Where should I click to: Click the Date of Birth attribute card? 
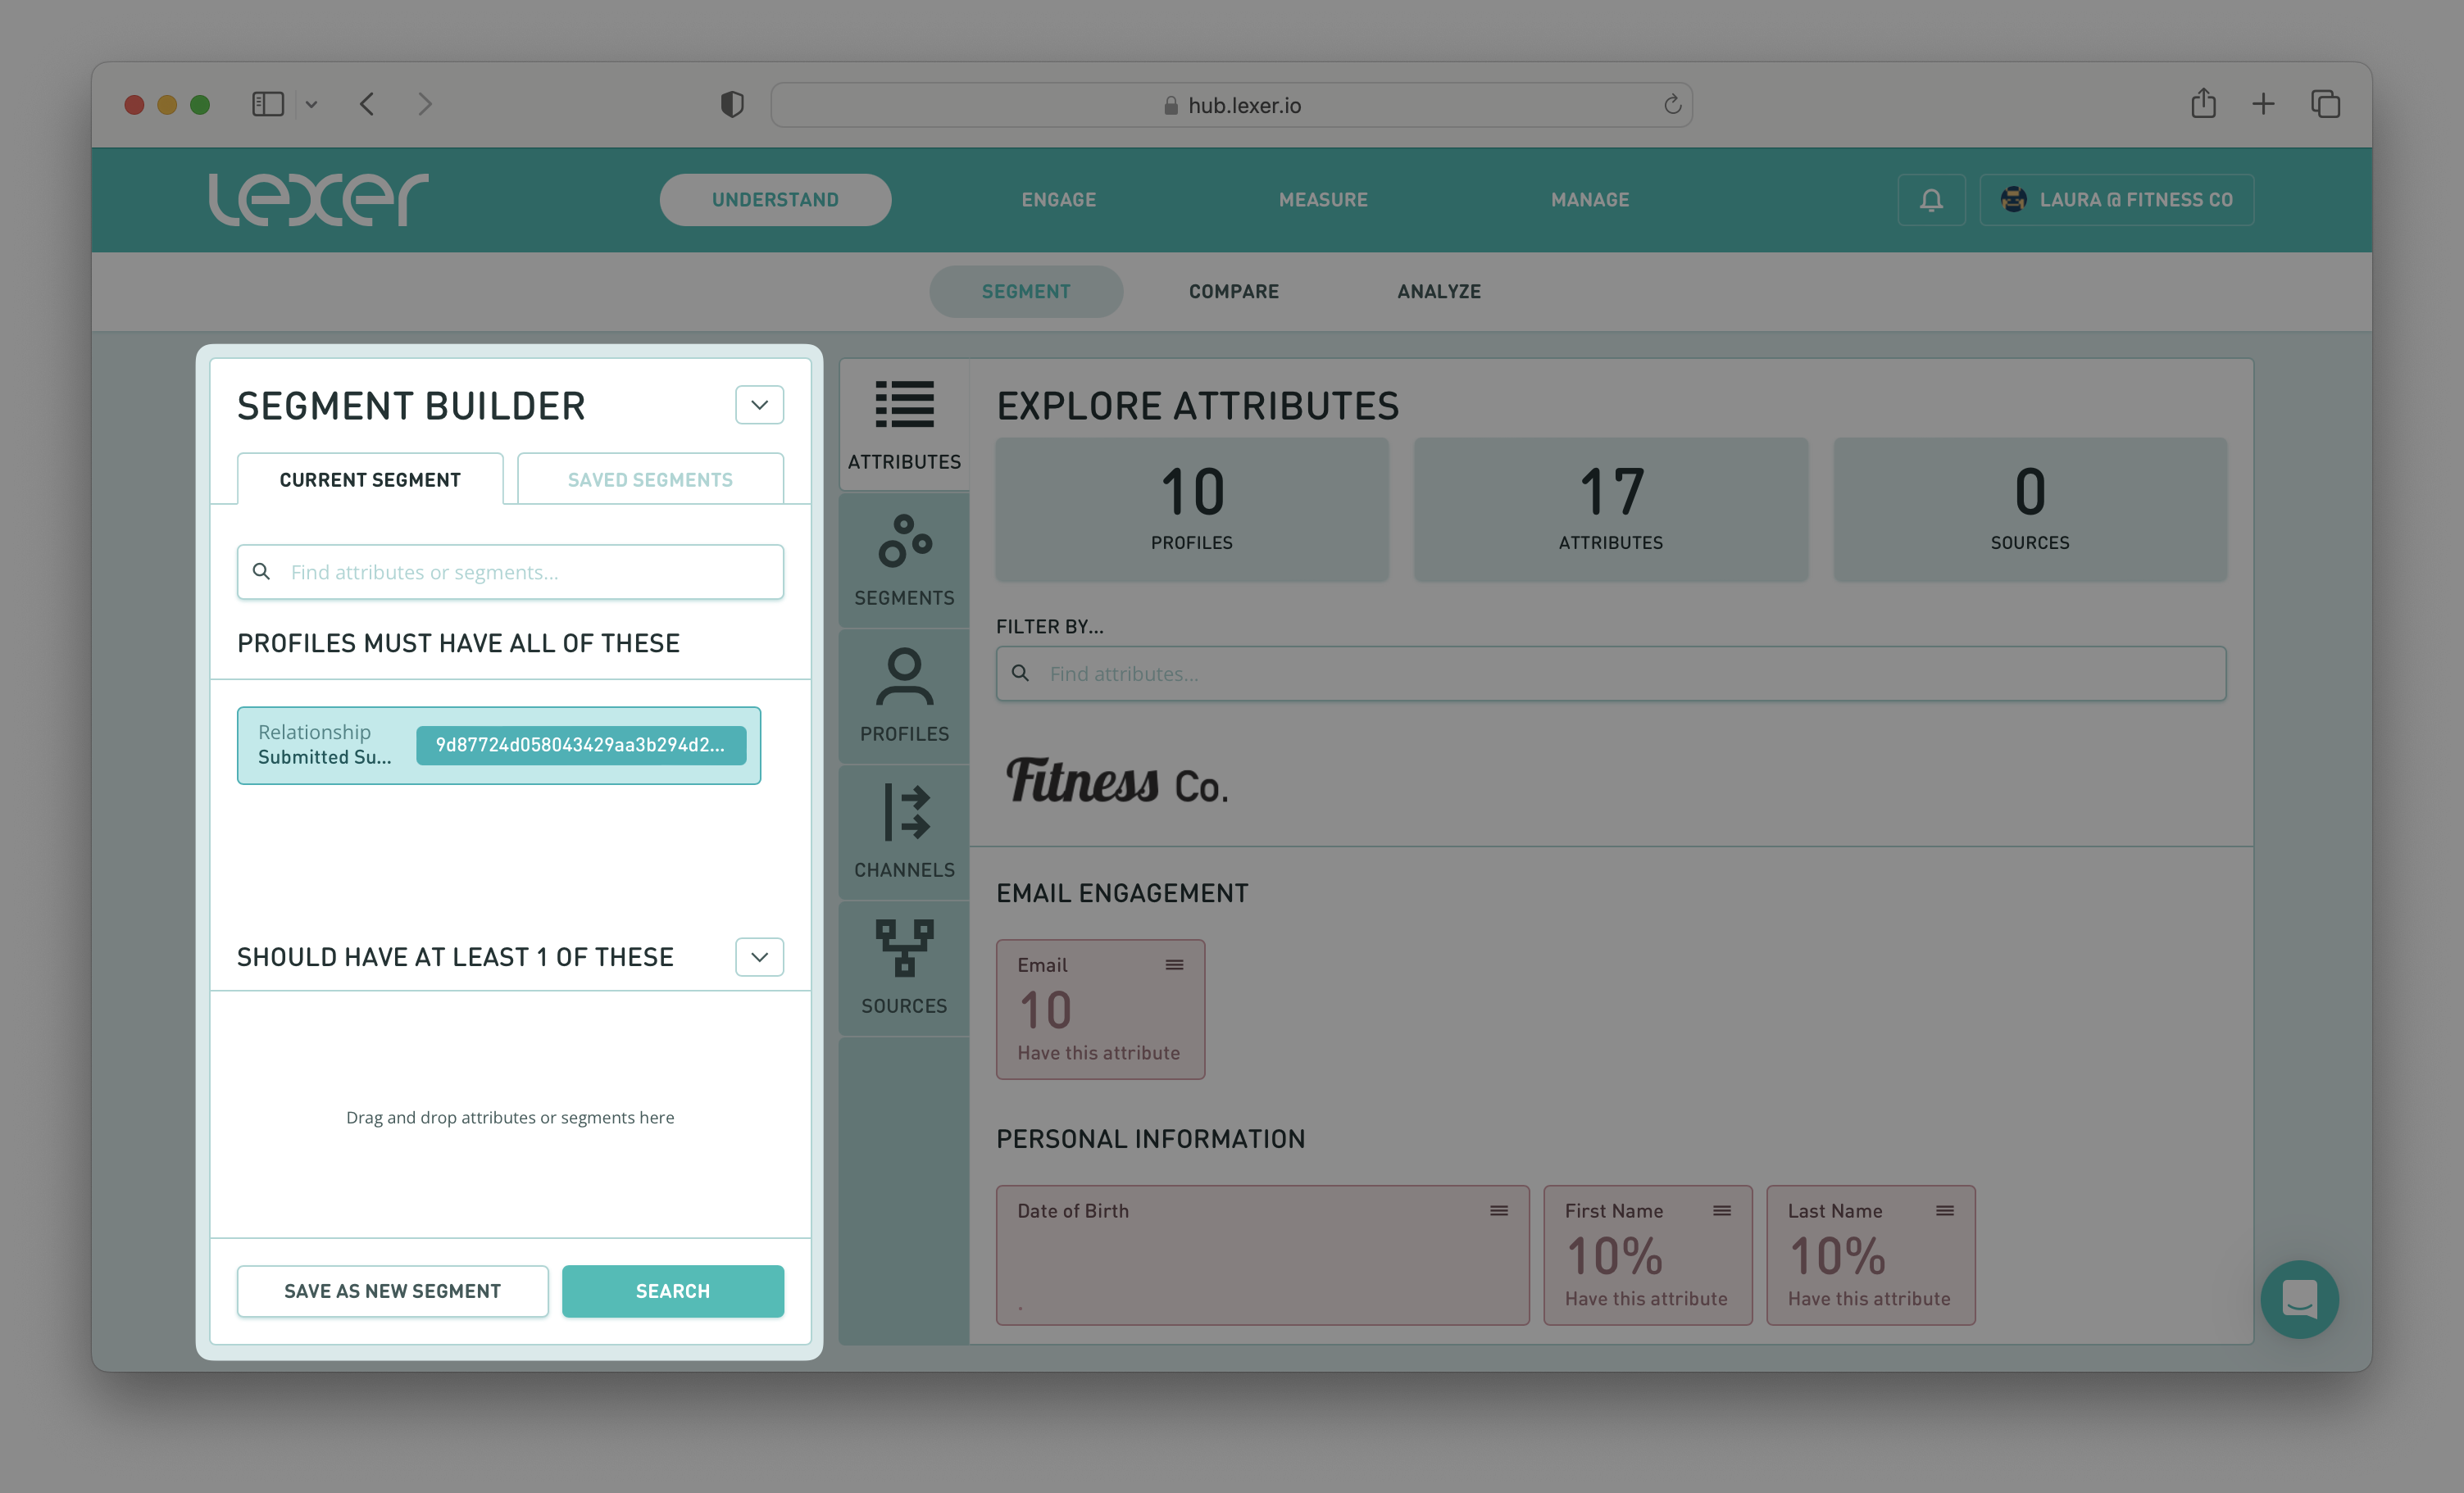[x=1262, y=1255]
